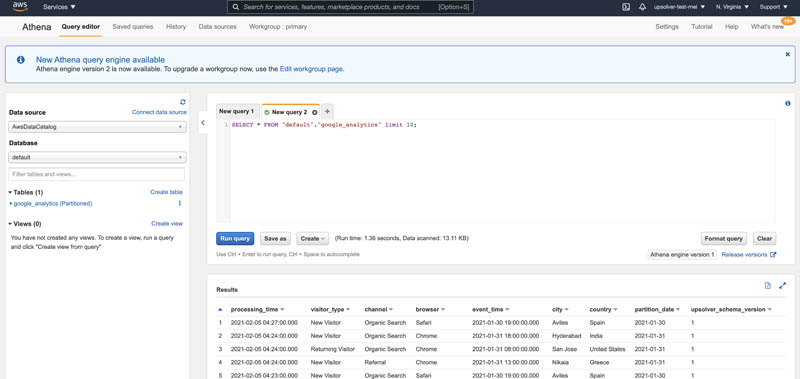Clear the query editor
Screen dimensions: 800x379
click(x=764, y=238)
